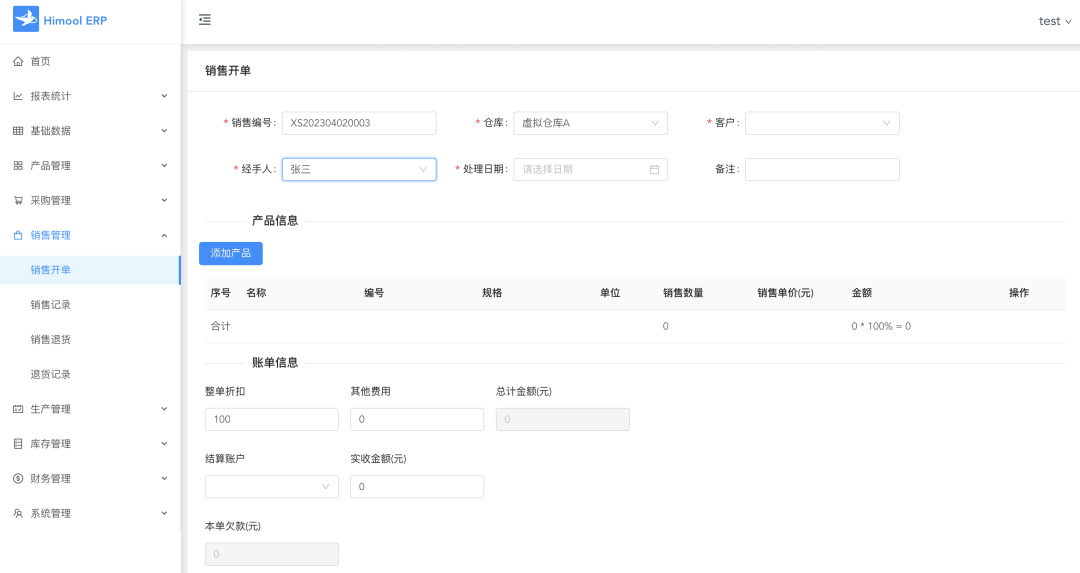Open the 仓库 warehouse dropdown
1080x573 pixels.
click(590, 123)
